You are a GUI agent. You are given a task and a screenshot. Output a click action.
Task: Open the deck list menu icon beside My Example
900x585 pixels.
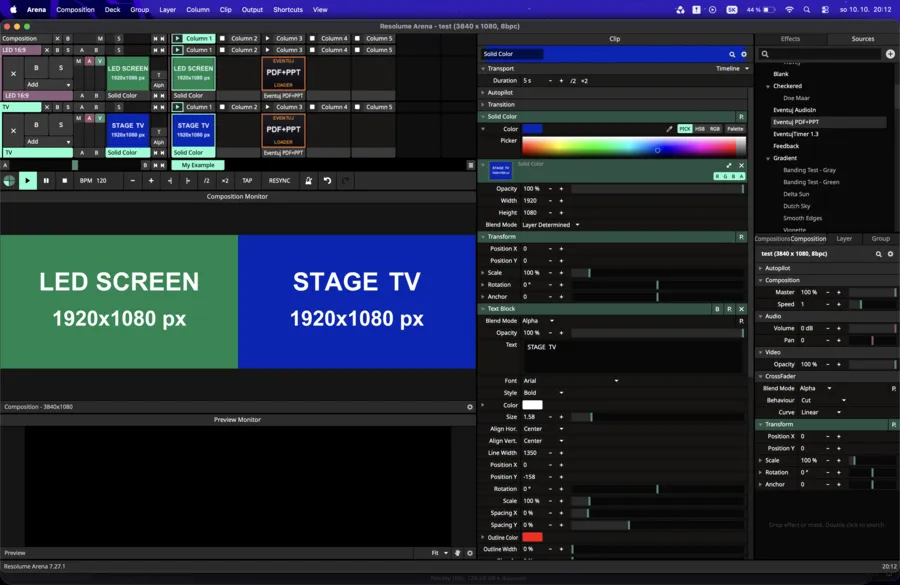[x=471, y=165]
